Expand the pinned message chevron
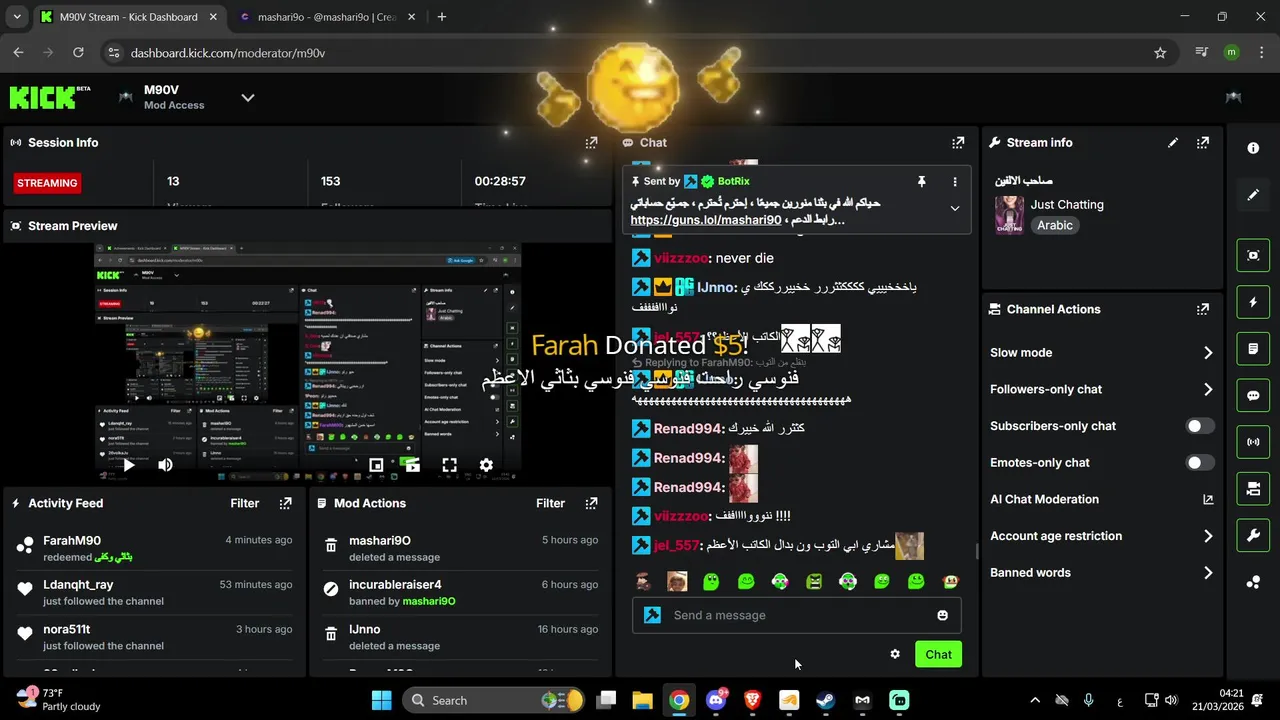The width and height of the screenshot is (1280, 720). (955, 208)
